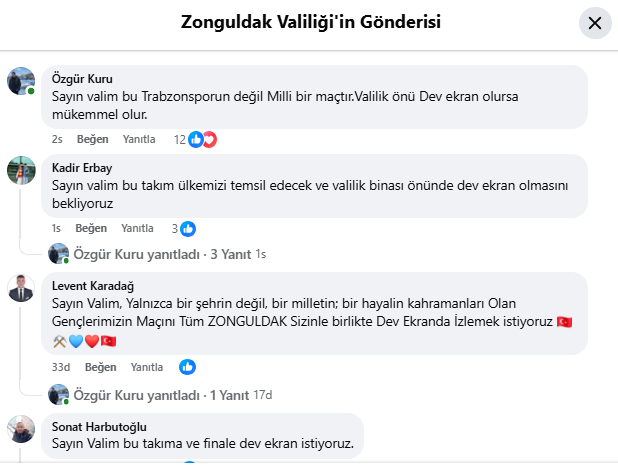The height and width of the screenshot is (473, 618).
Task: View the 3 likes on Kadir's comment
Action: pos(181,228)
